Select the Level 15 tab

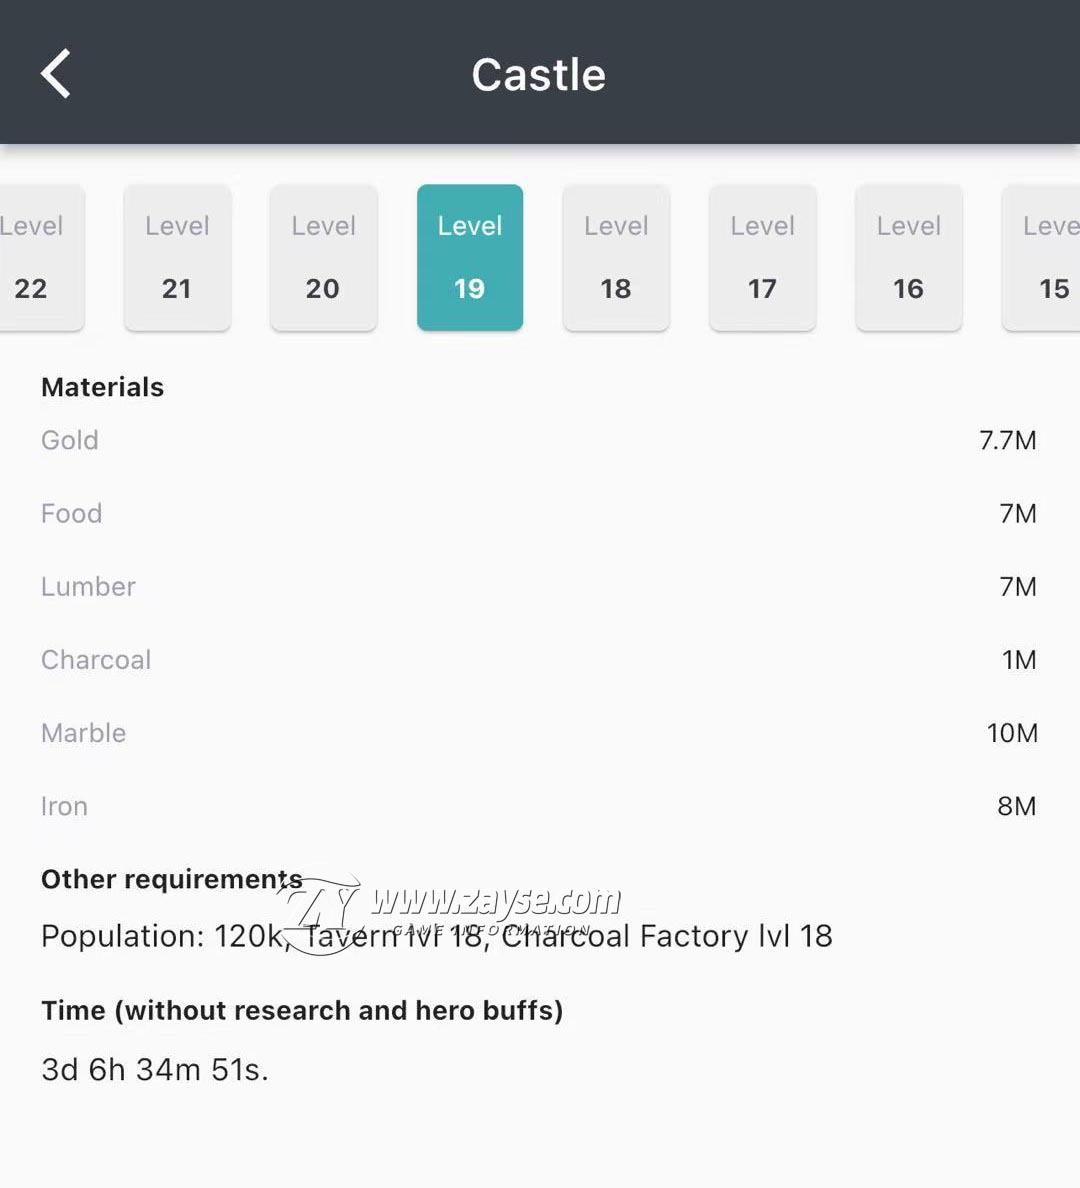coord(1042,258)
